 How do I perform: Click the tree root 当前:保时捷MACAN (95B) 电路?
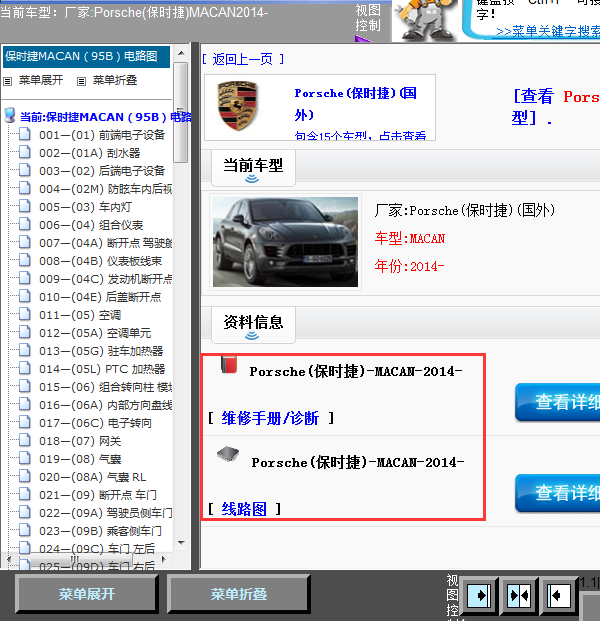click(105, 117)
